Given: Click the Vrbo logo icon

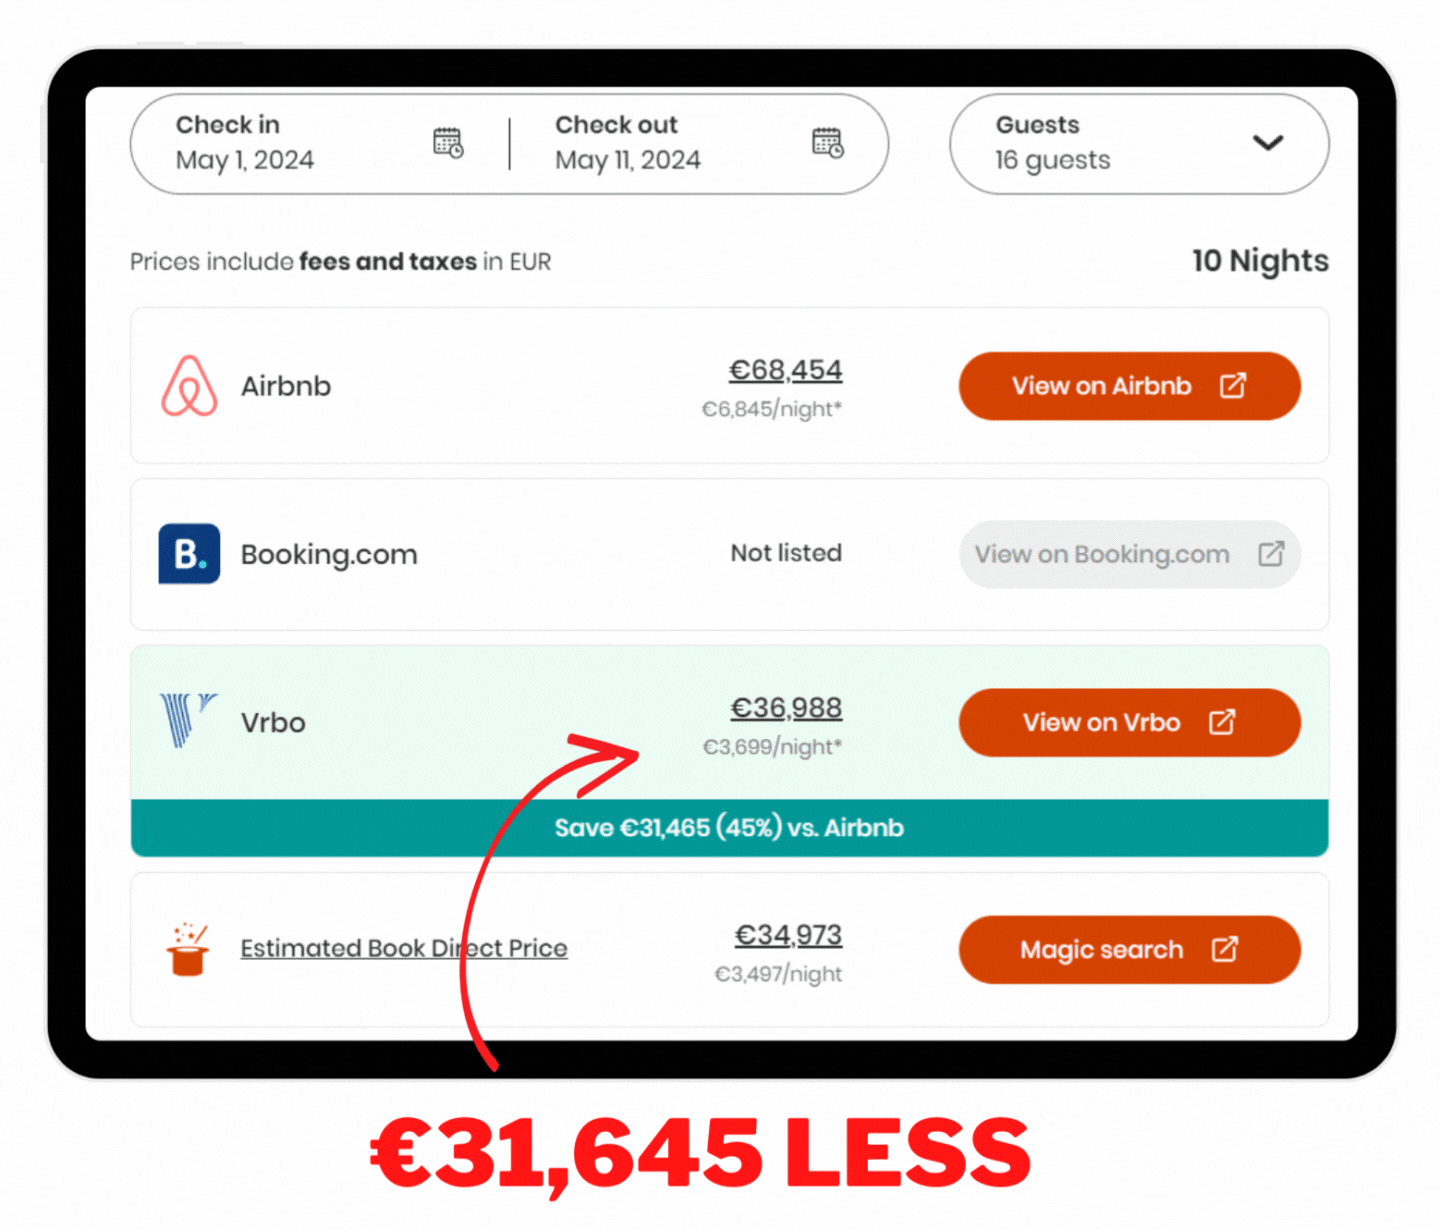Looking at the screenshot, I should 189,720.
